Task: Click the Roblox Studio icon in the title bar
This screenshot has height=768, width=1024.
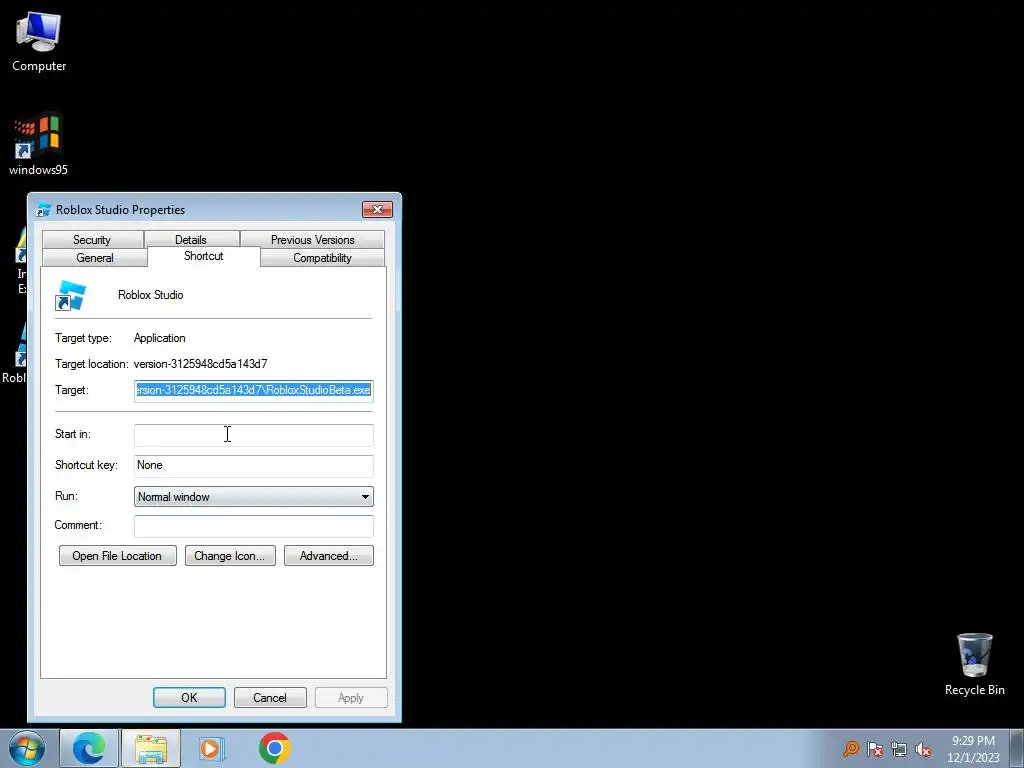Action: pos(44,210)
